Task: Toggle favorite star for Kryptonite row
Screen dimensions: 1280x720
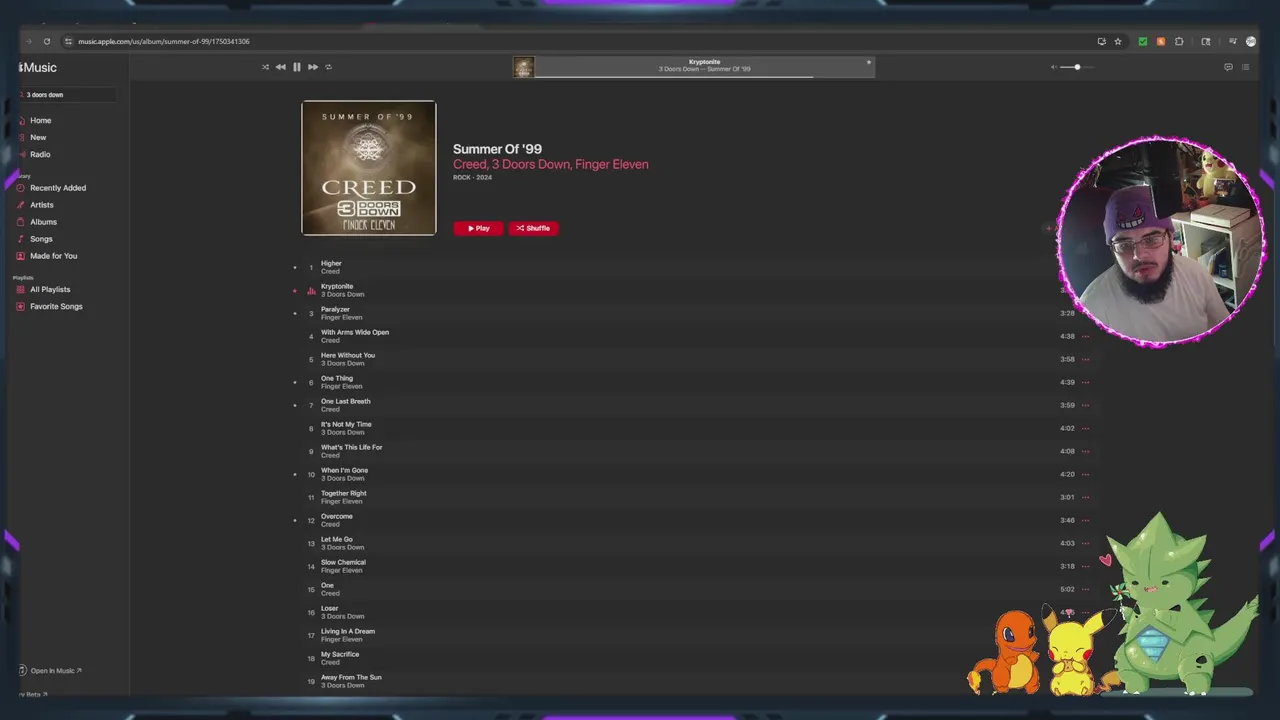Action: [295, 291]
